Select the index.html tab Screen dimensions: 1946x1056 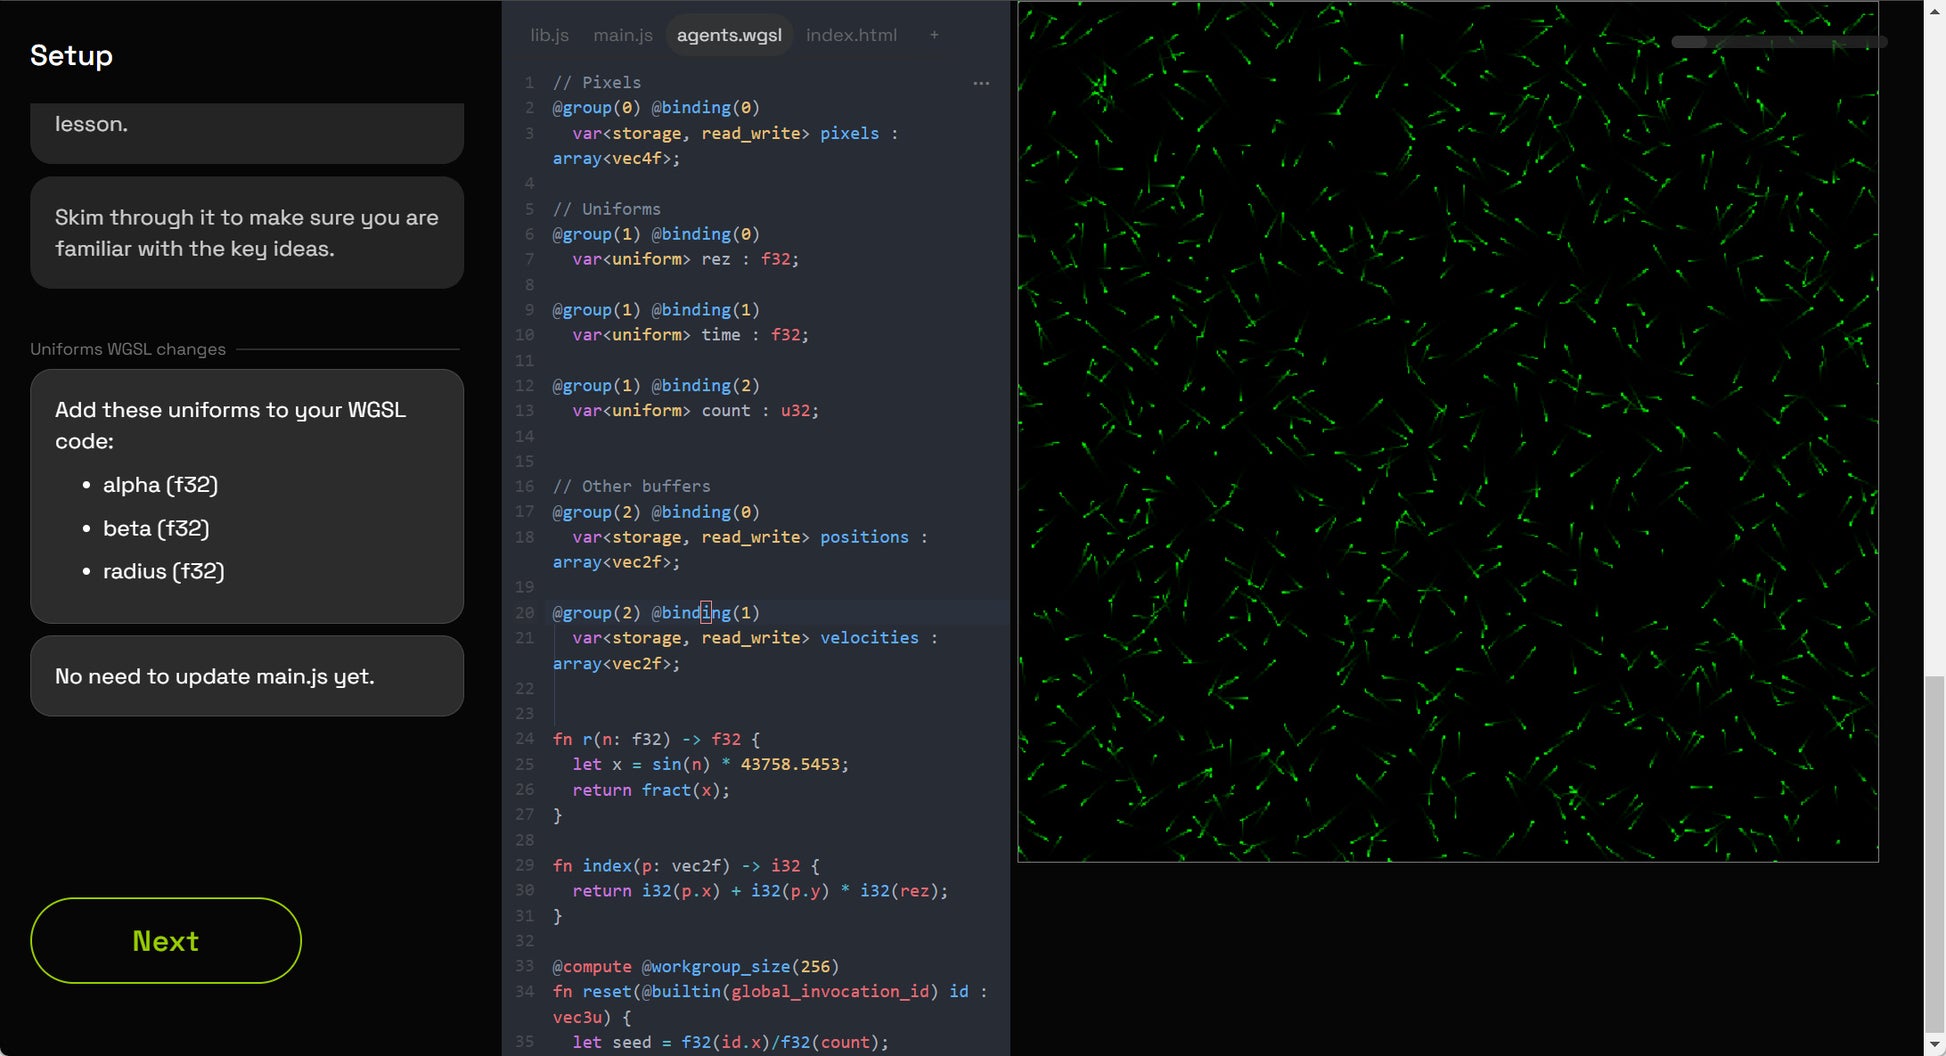coord(851,35)
